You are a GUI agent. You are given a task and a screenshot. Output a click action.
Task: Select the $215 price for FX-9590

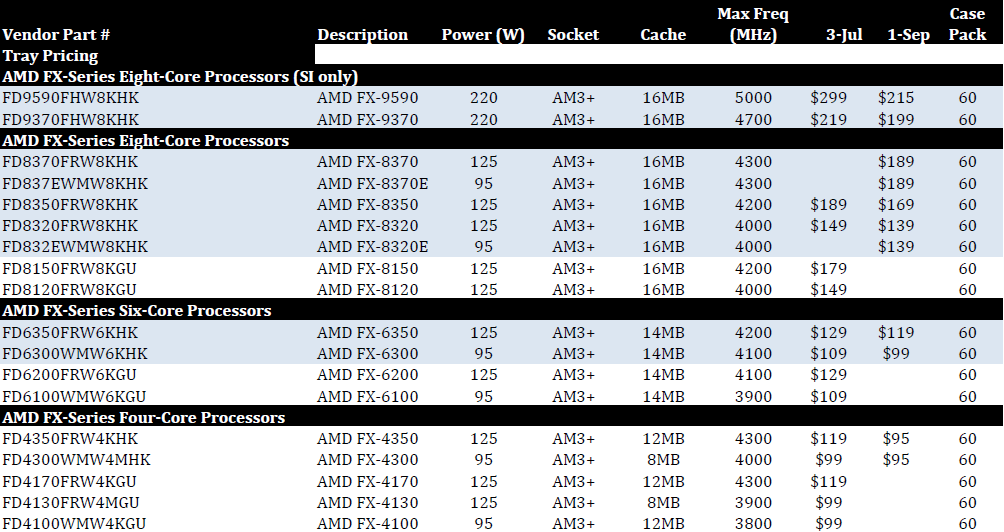coord(896,98)
